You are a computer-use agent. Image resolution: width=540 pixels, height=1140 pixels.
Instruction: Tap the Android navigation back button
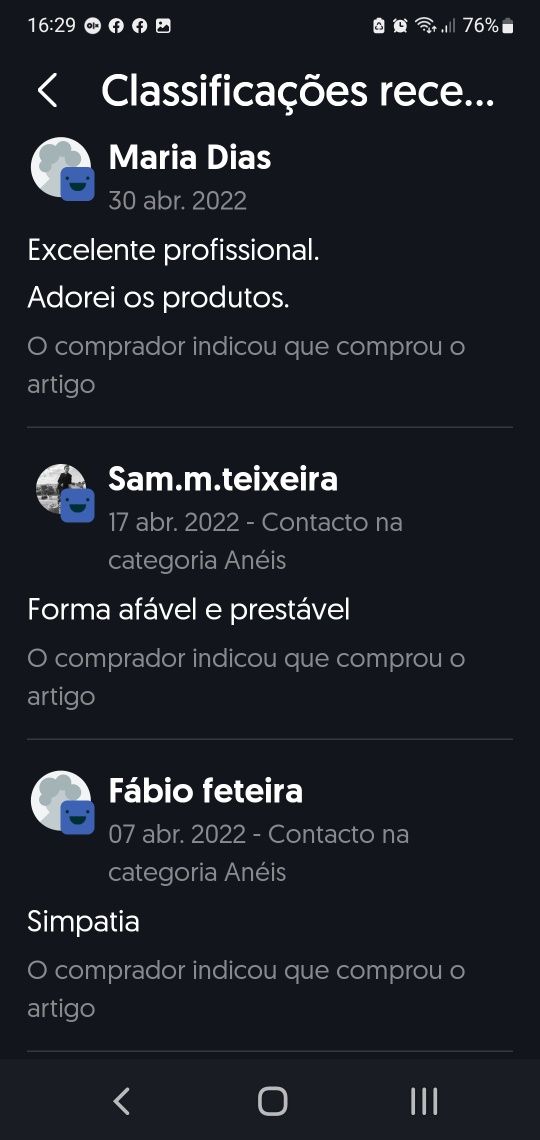[121, 1101]
